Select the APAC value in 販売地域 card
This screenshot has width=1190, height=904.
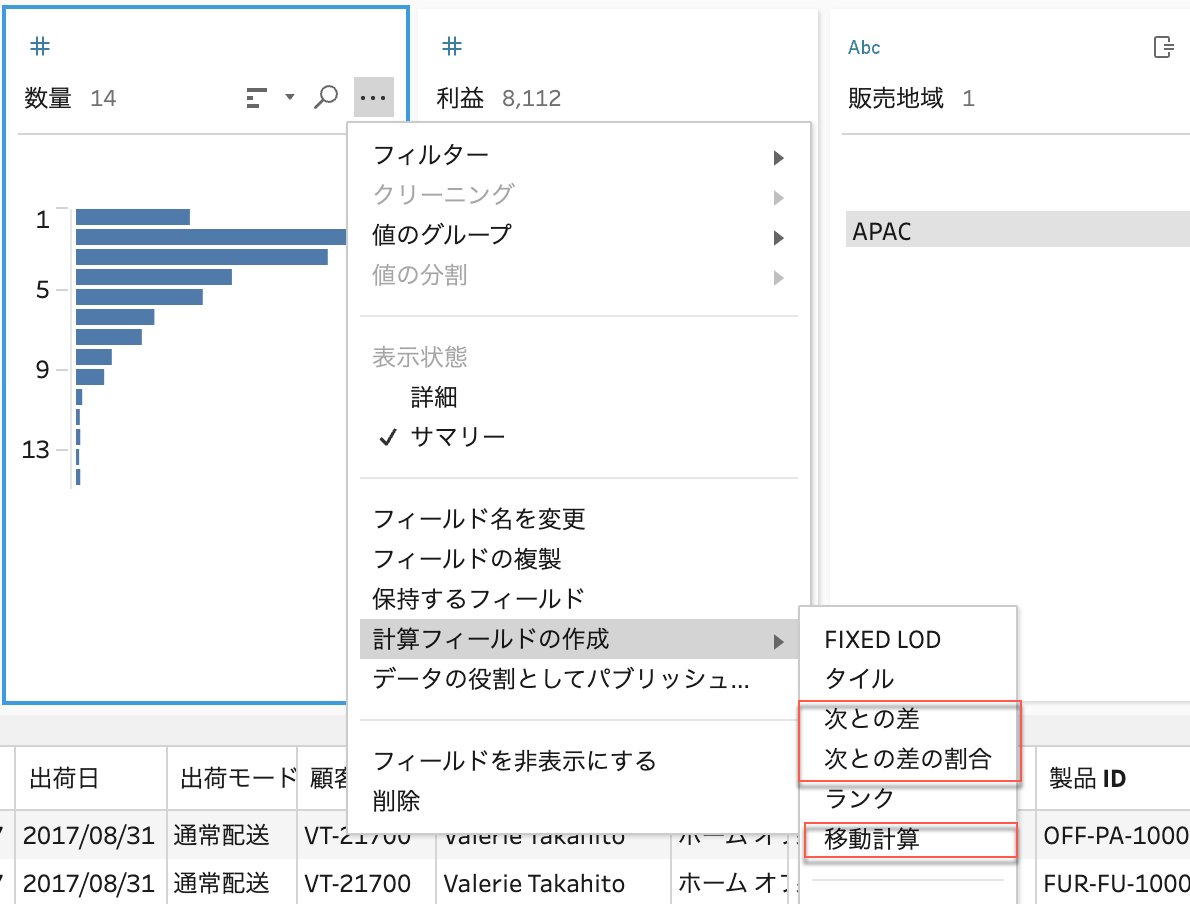click(x=1018, y=230)
